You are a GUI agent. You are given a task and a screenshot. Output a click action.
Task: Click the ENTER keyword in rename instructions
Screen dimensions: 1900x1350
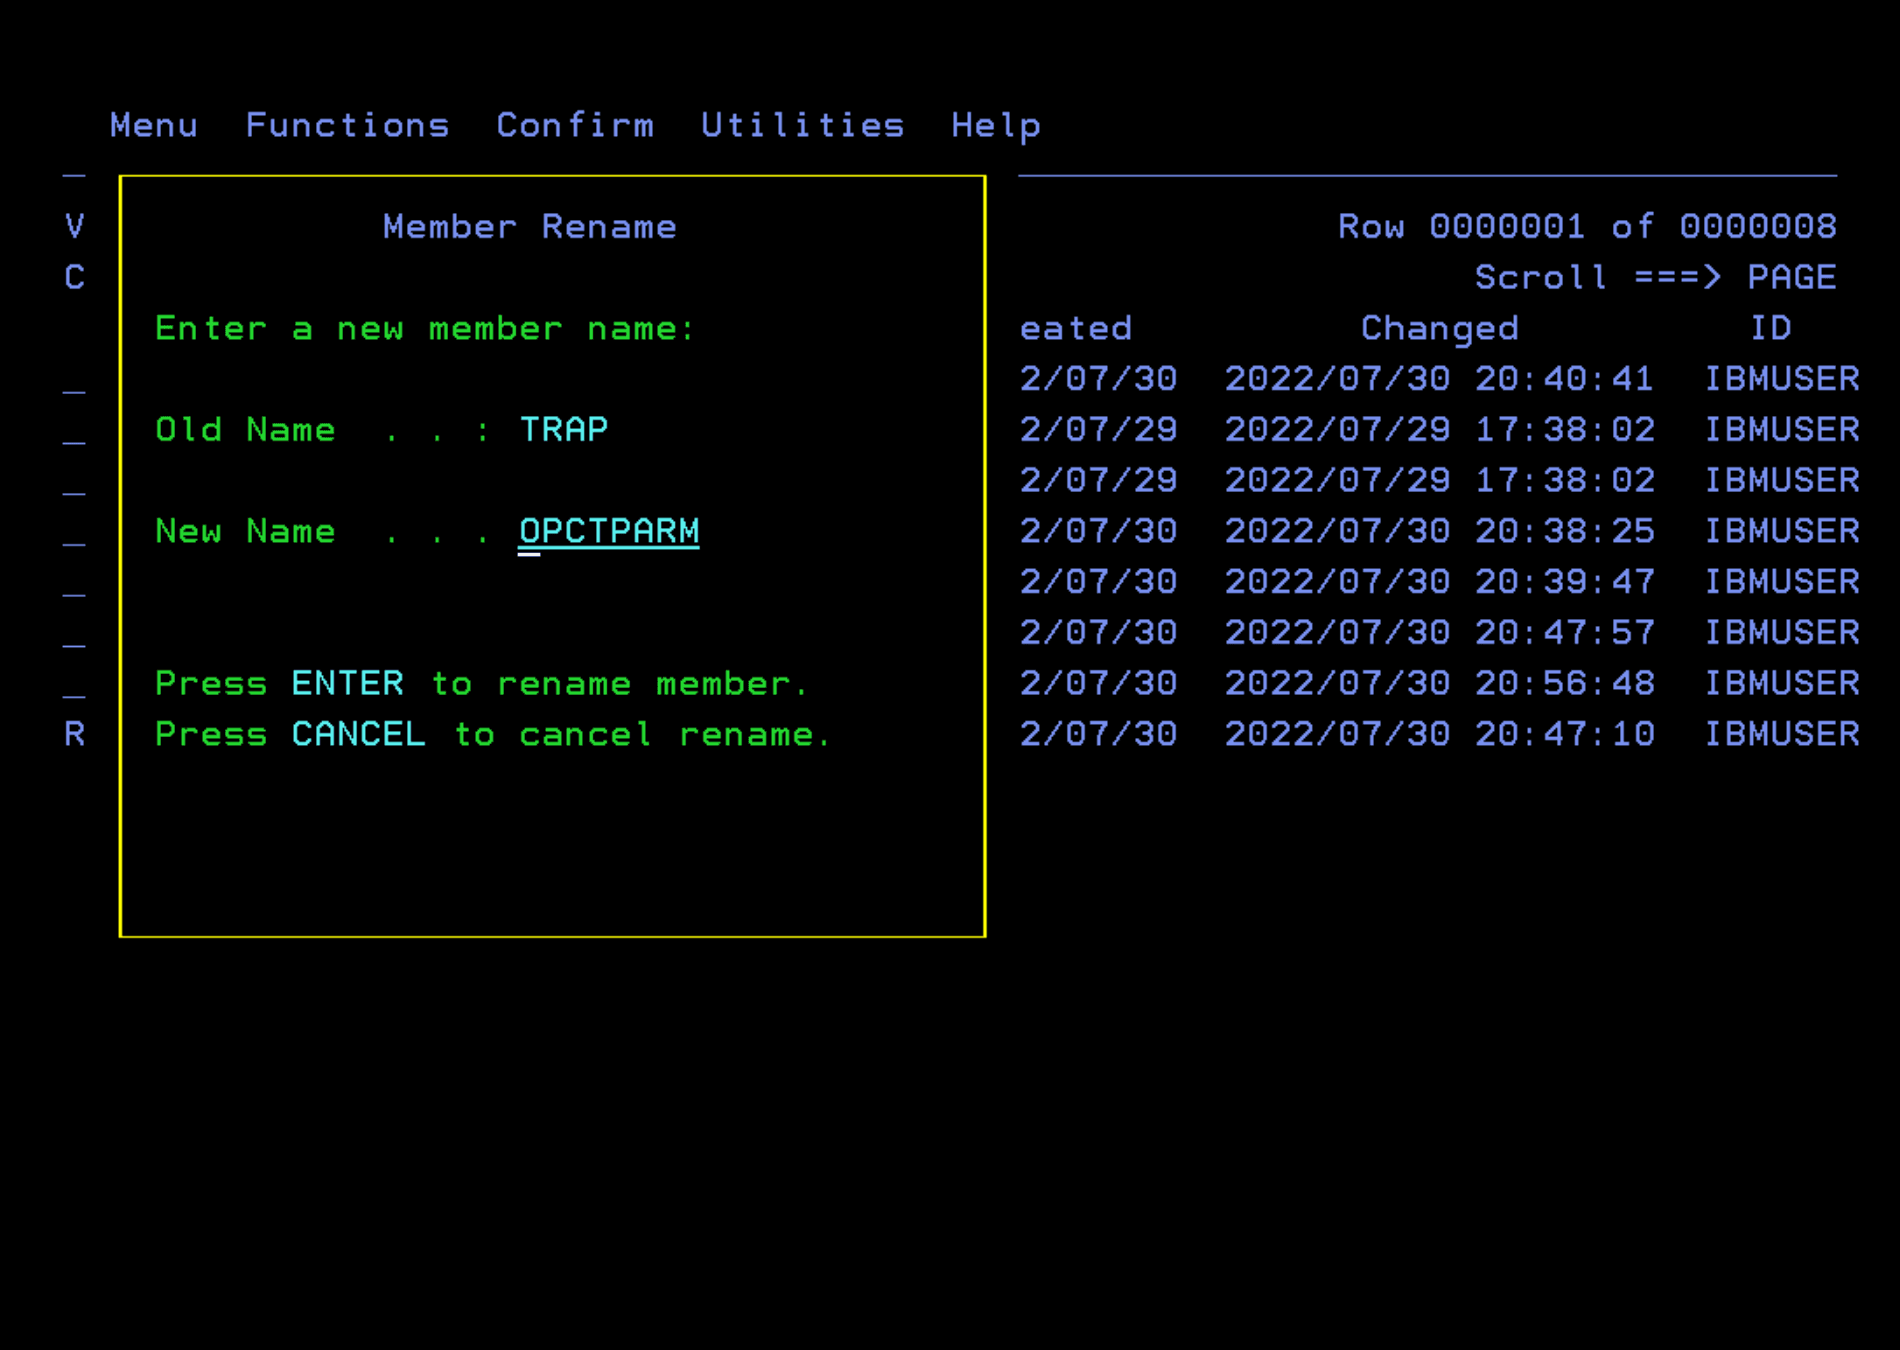click(x=347, y=684)
